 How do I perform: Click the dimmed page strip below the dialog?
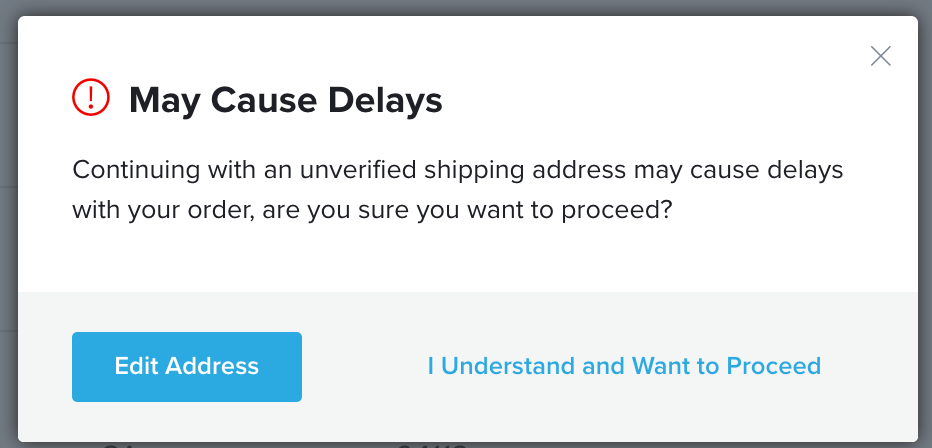click(x=466, y=444)
